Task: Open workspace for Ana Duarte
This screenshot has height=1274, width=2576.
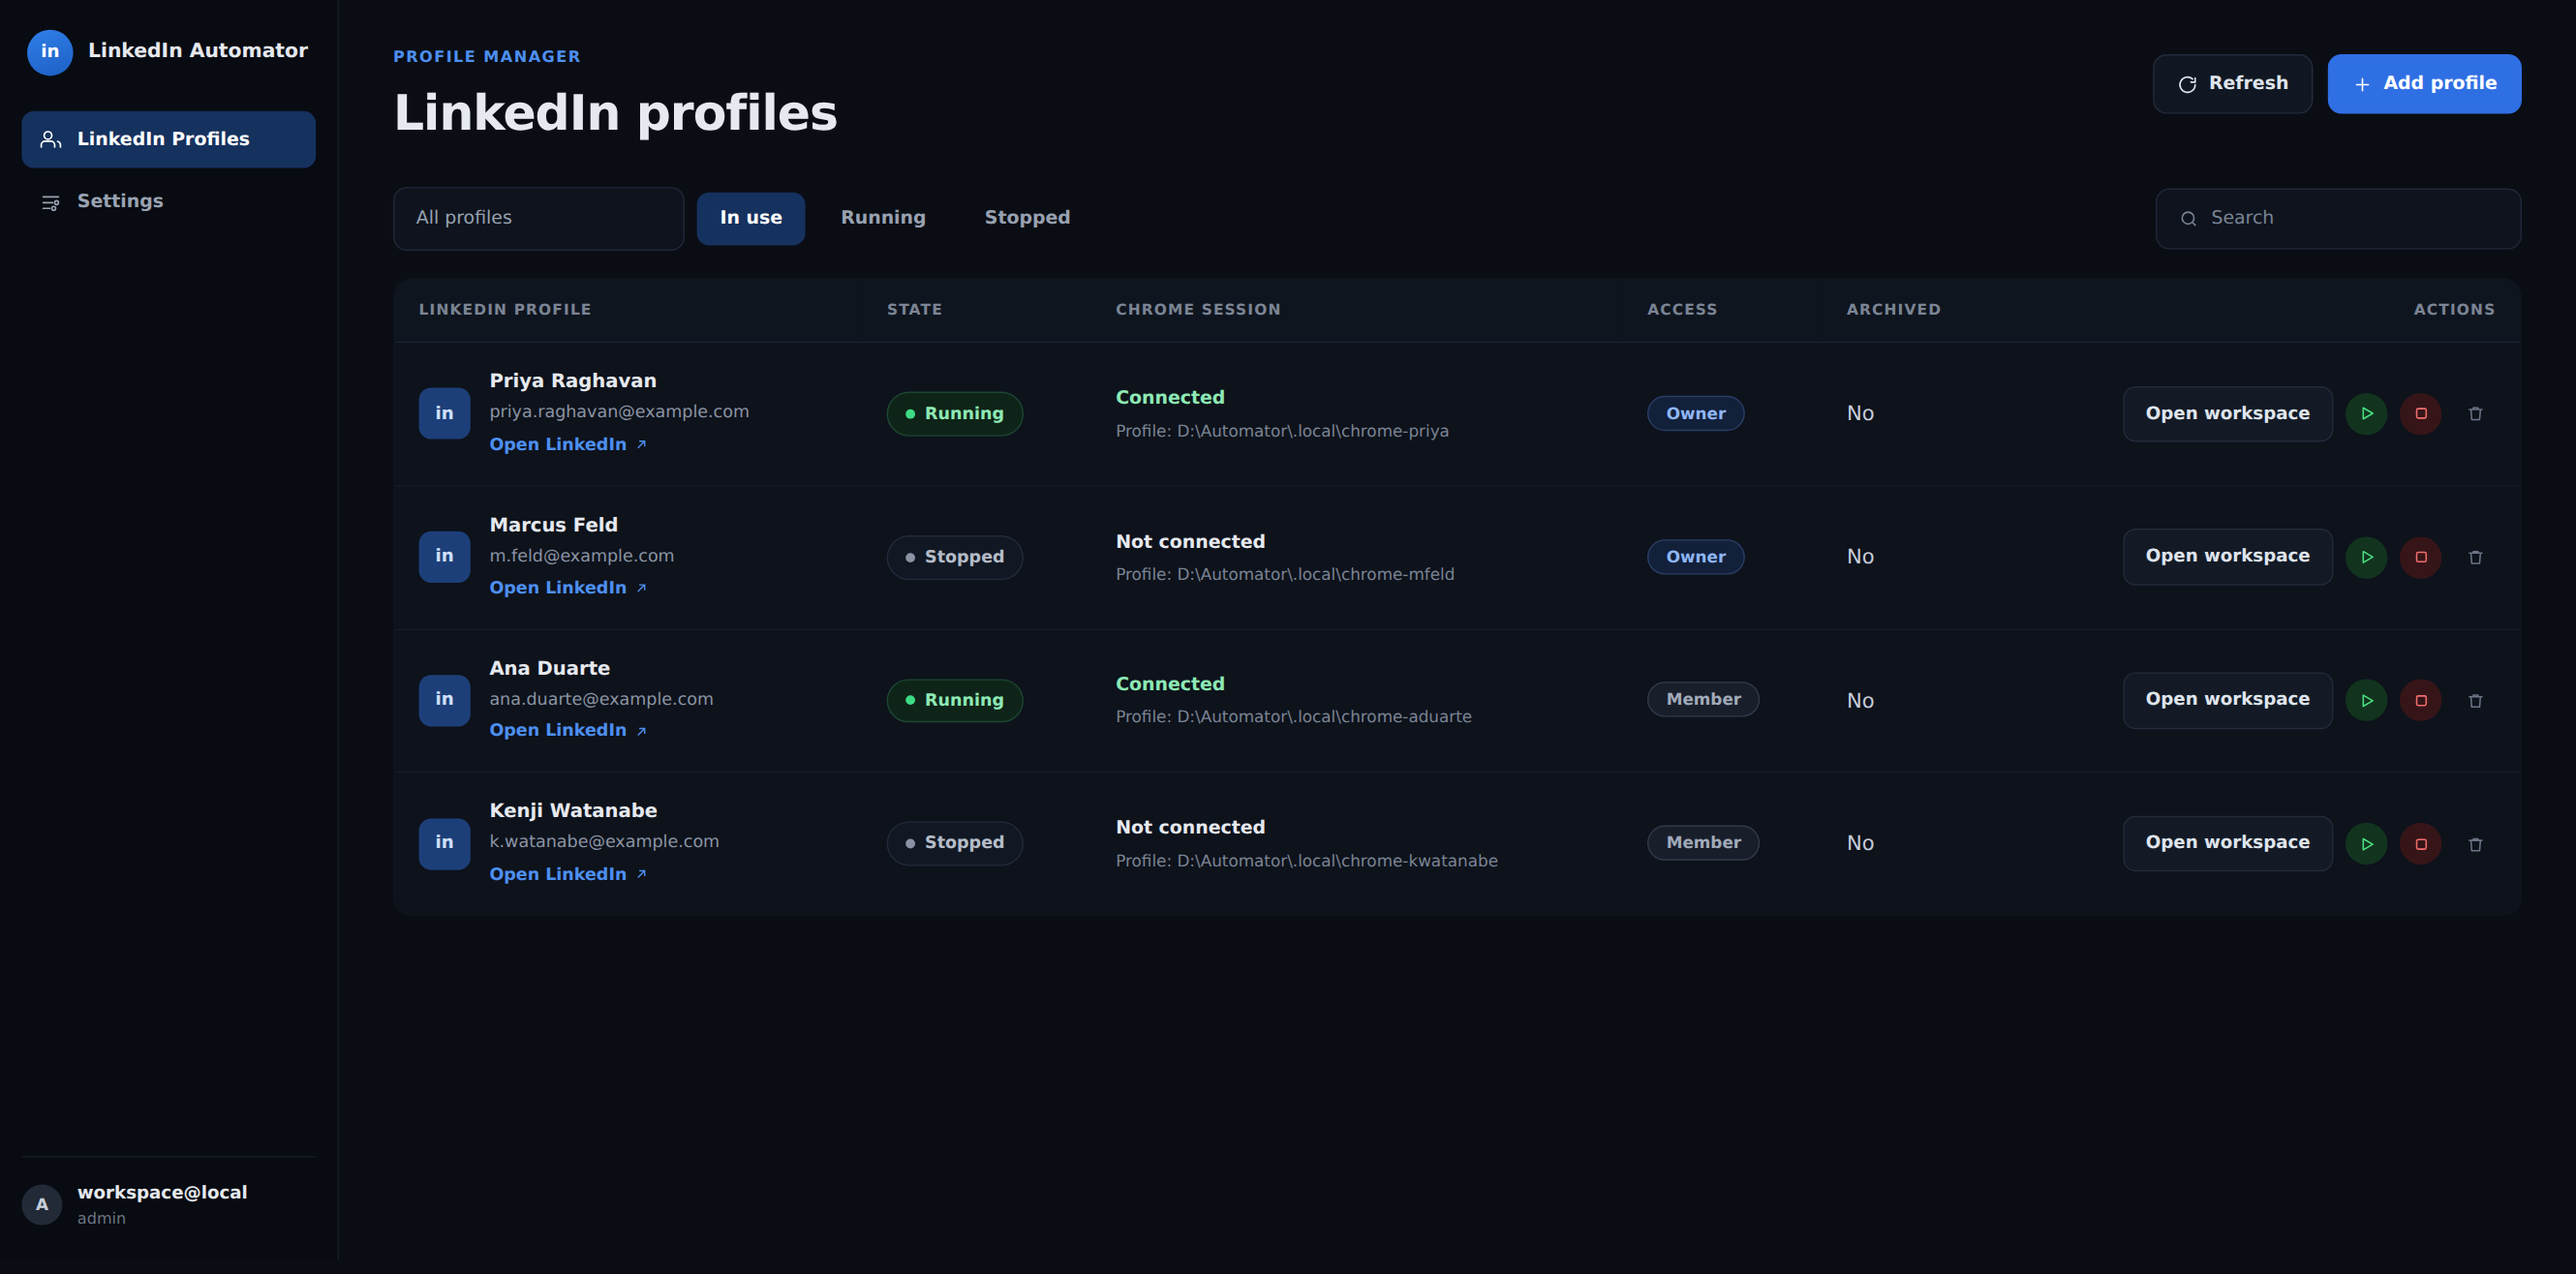Action: coord(2227,700)
